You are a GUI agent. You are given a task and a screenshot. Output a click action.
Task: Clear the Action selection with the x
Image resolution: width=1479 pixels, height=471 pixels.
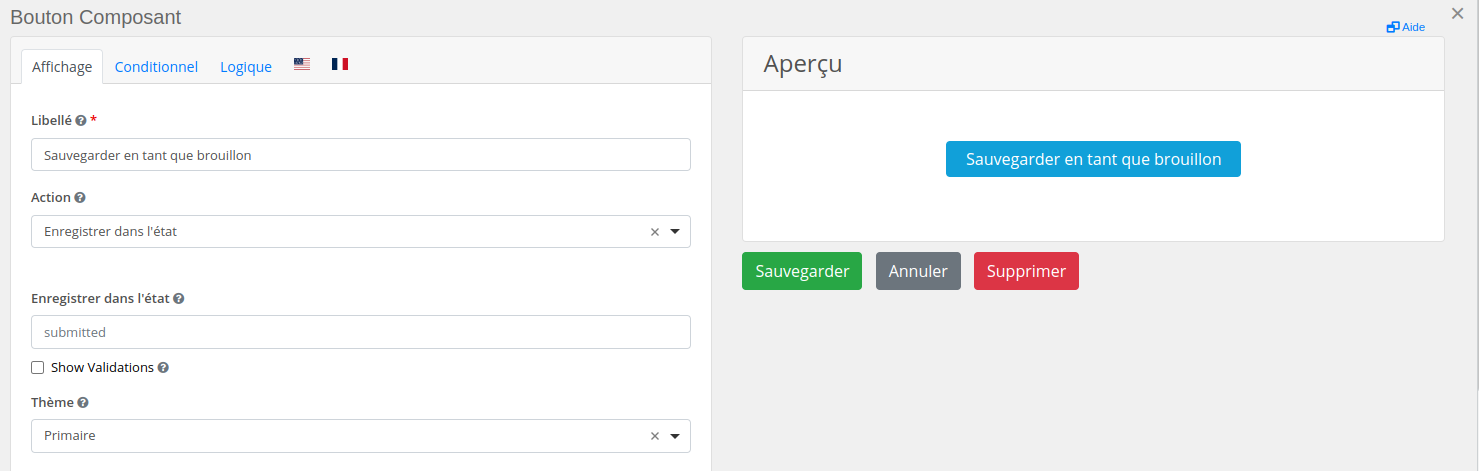[x=655, y=232]
